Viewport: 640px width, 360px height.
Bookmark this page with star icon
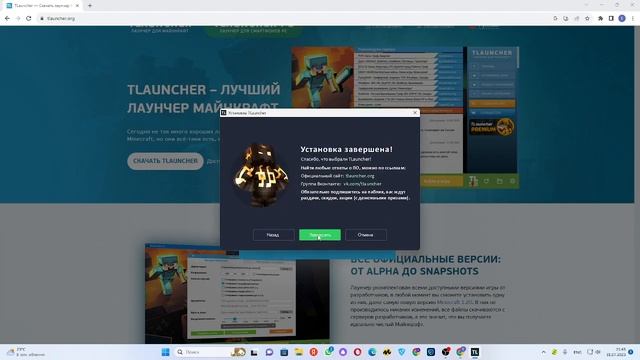(x=587, y=18)
